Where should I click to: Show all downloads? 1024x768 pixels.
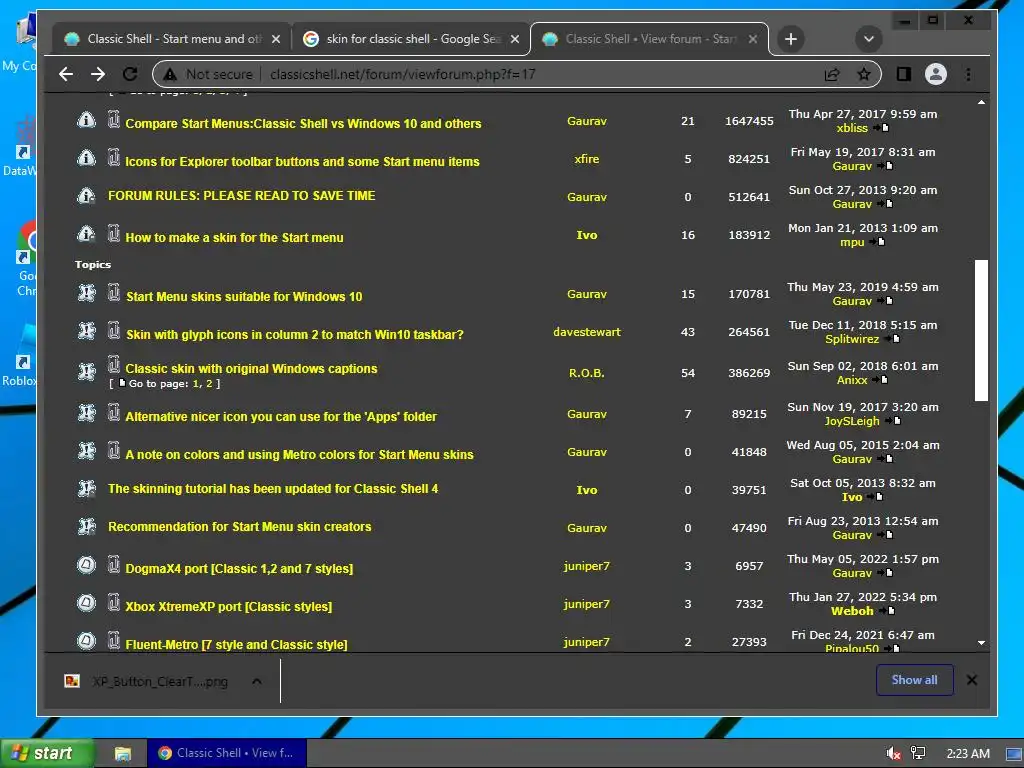[x=914, y=680]
